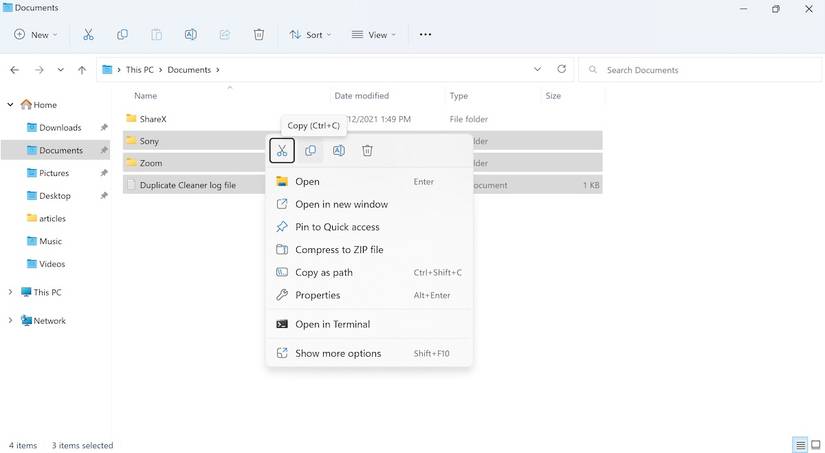This screenshot has height=453, width=825.
Task: Click the Cut icon in the context menu
Action: (x=282, y=151)
